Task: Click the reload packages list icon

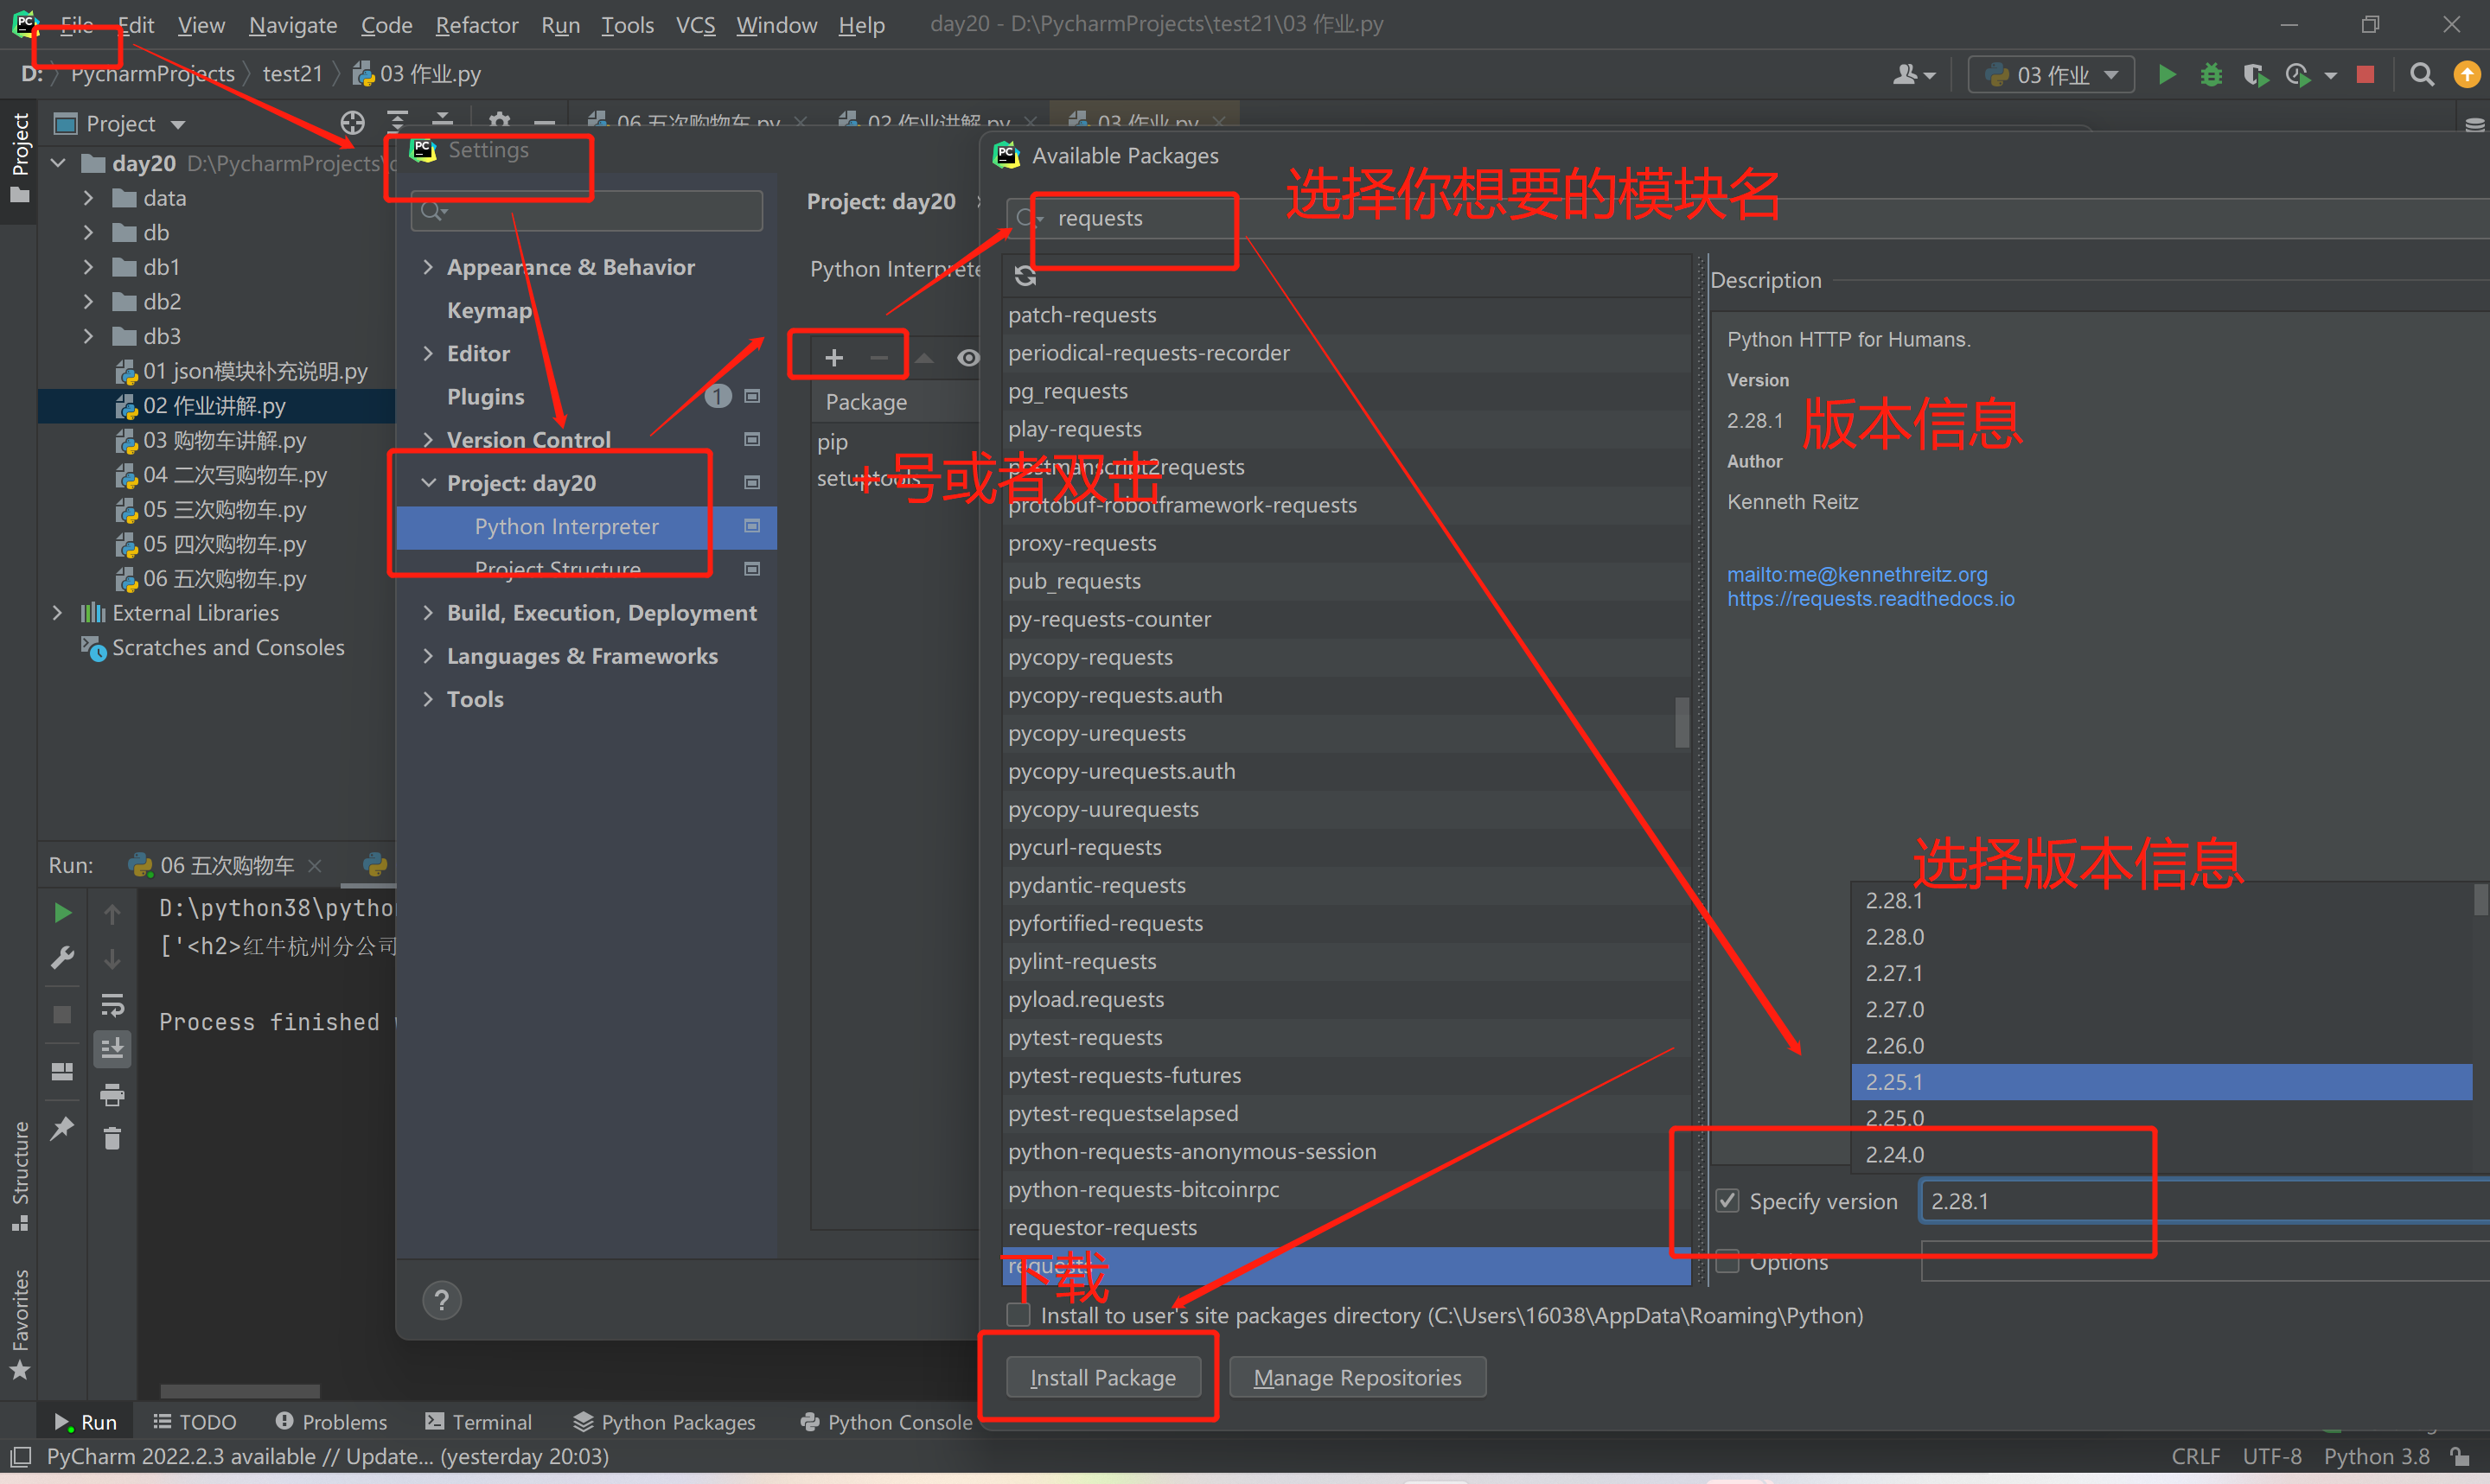Action: coord(1025,275)
